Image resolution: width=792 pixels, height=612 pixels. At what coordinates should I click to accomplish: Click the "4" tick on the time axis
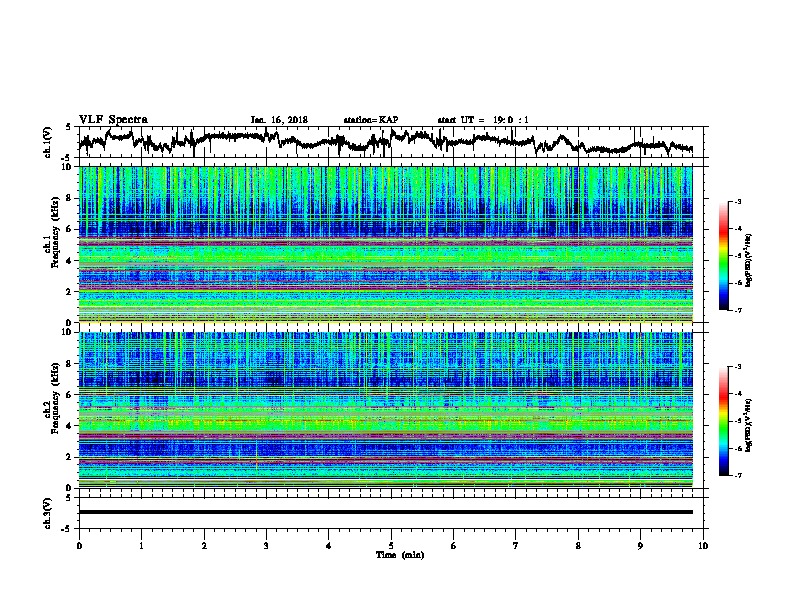pyautogui.click(x=329, y=546)
